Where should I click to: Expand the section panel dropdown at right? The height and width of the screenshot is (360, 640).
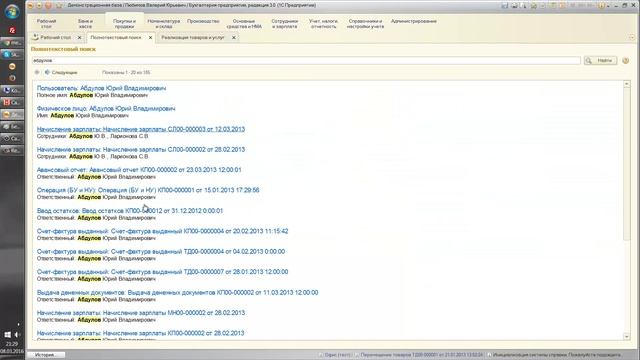click(x=631, y=38)
